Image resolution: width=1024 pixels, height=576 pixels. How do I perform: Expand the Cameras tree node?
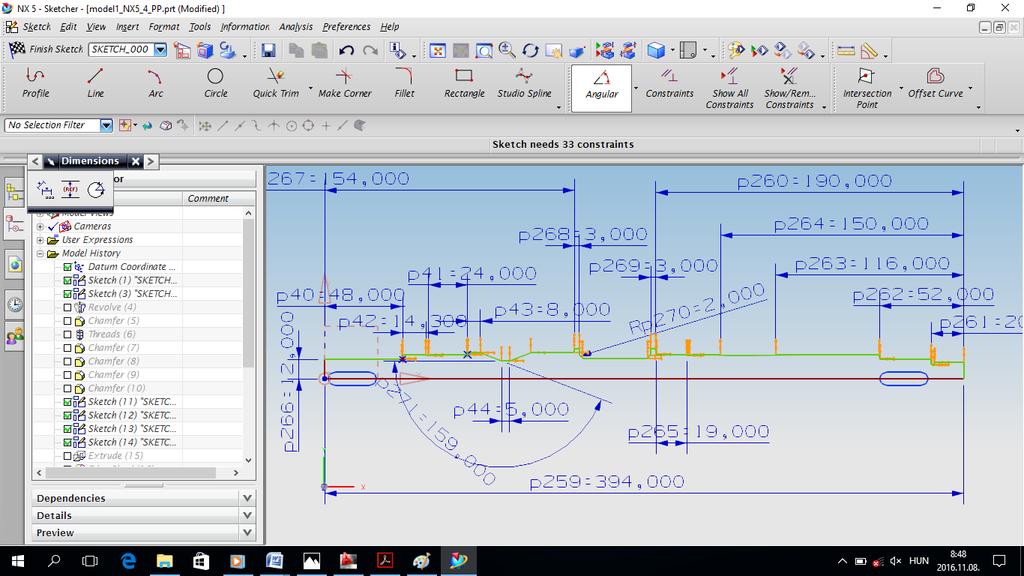40,226
